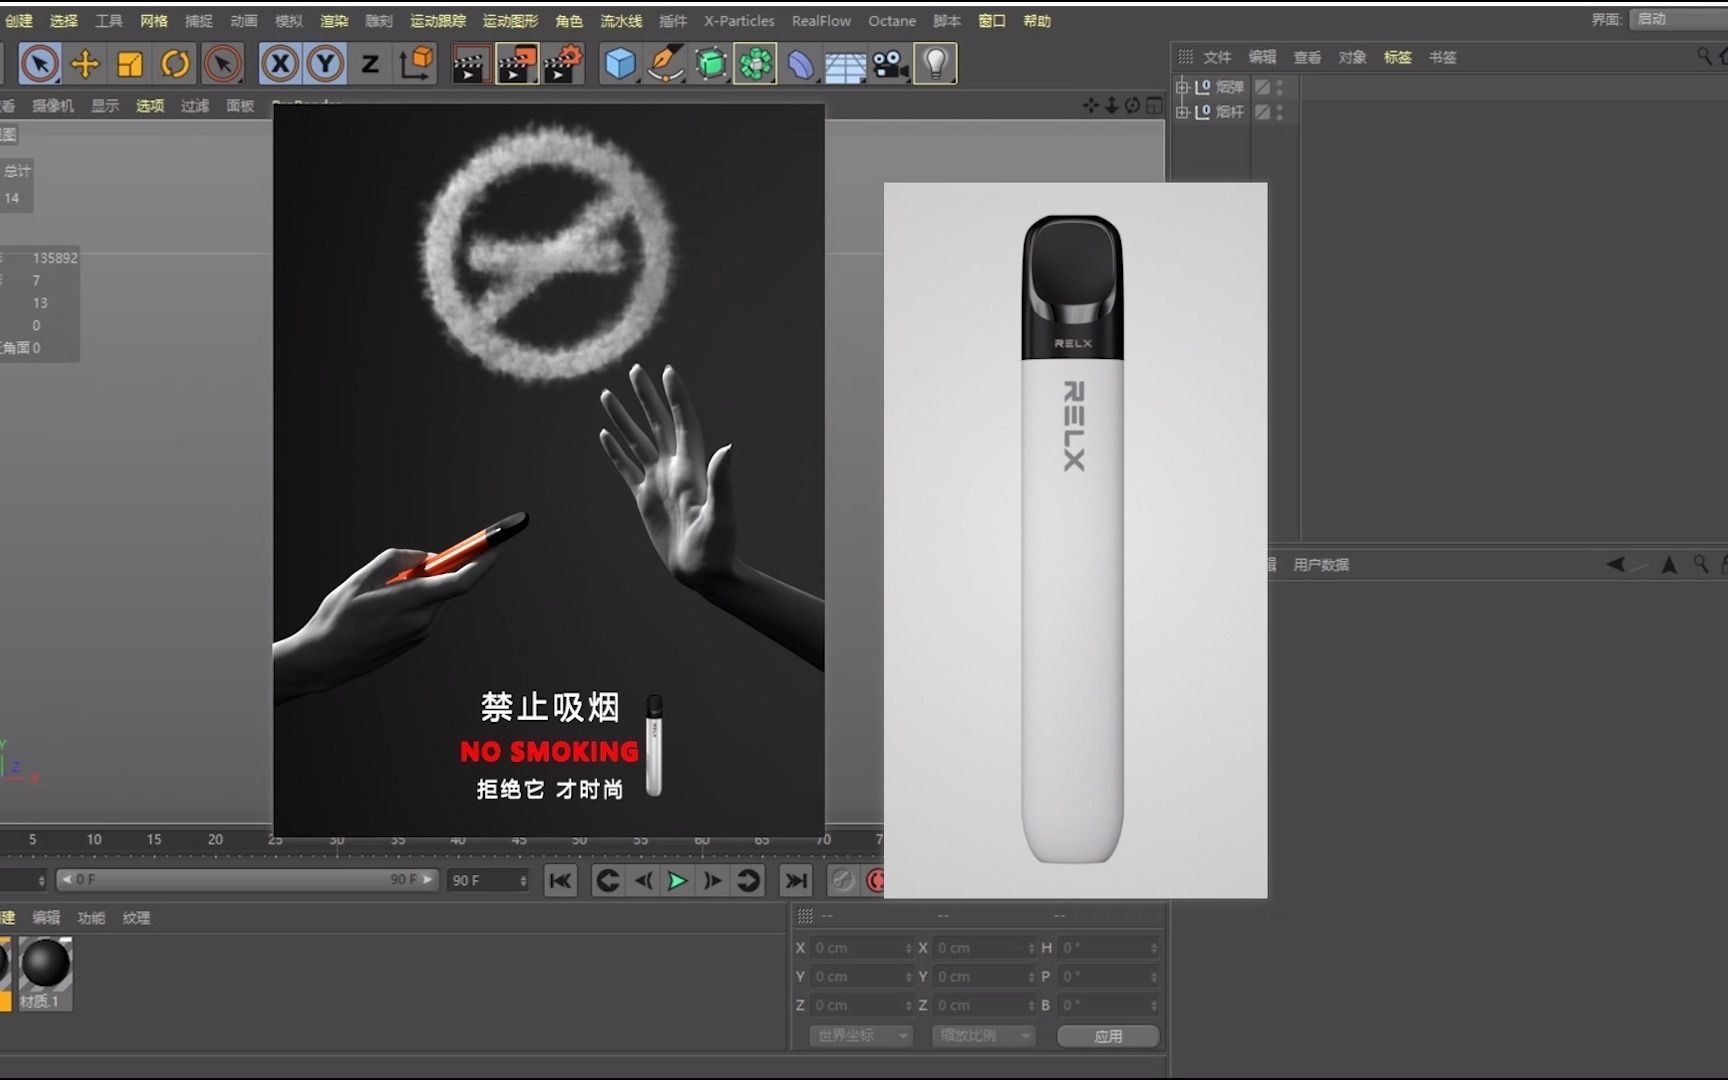Click the viewport orbit navigation icon
This screenshot has width=1728, height=1080.
coord(1133,105)
